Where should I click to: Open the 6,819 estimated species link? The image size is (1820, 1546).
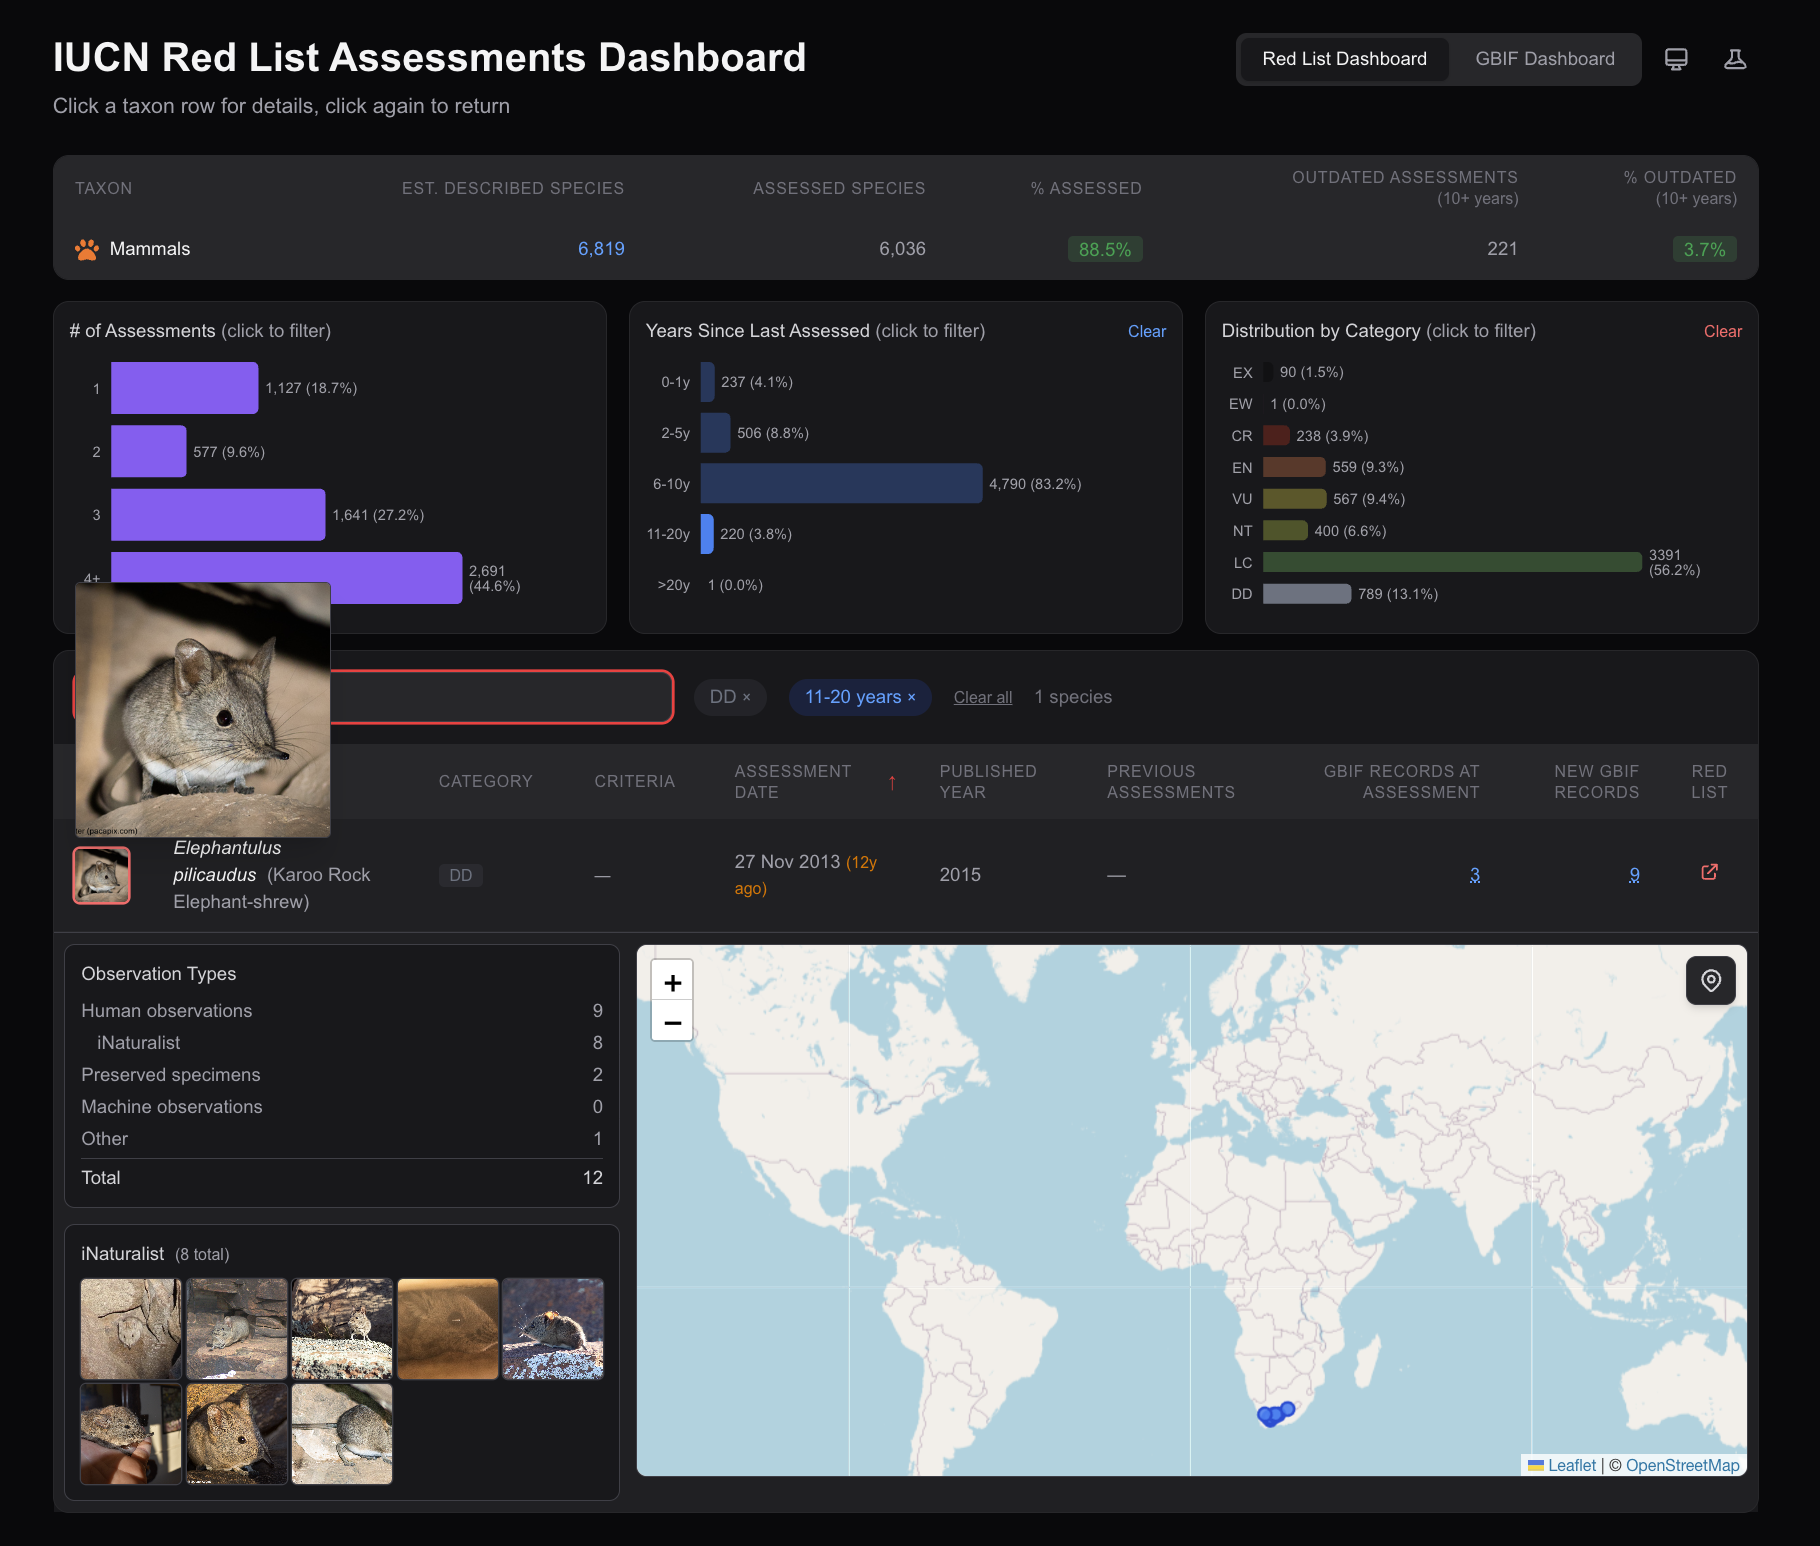(601, 249)
